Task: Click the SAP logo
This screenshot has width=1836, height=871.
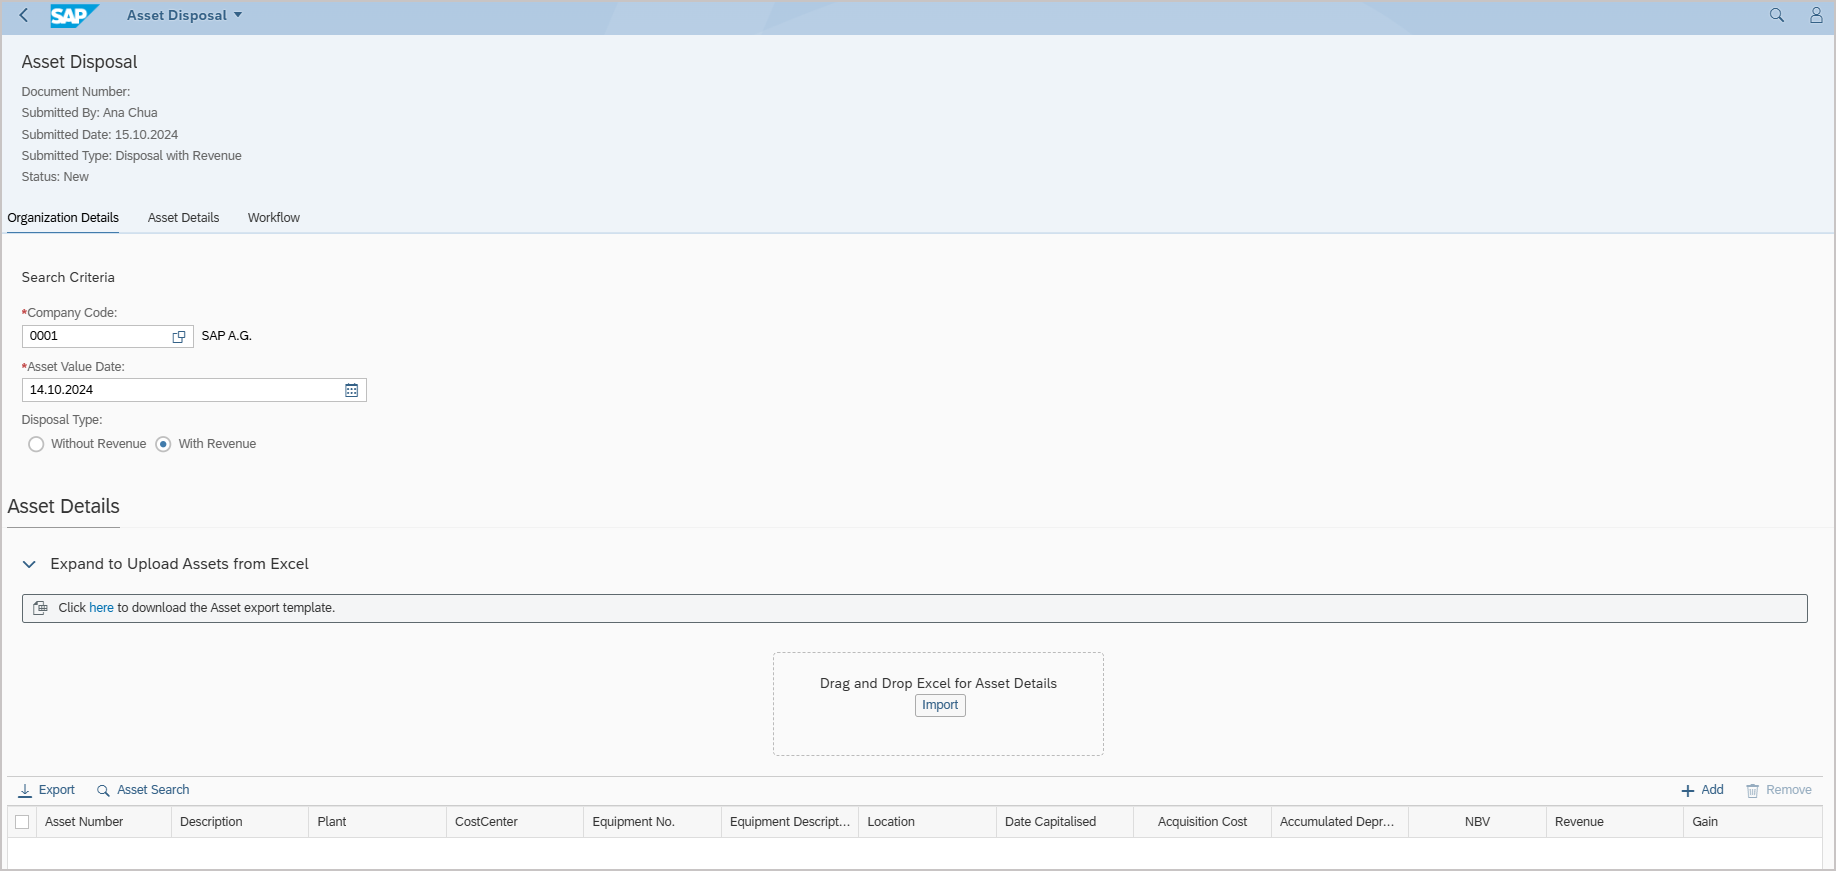Action: pyautogui.click(x=75, y=15)
